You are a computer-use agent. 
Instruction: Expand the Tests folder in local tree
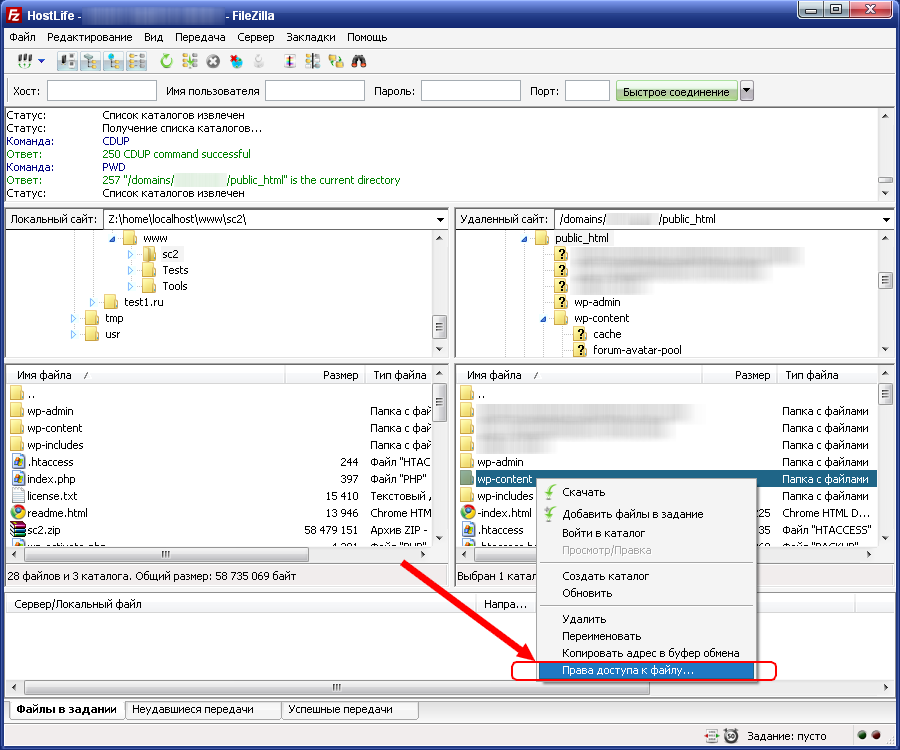(130, 270)
